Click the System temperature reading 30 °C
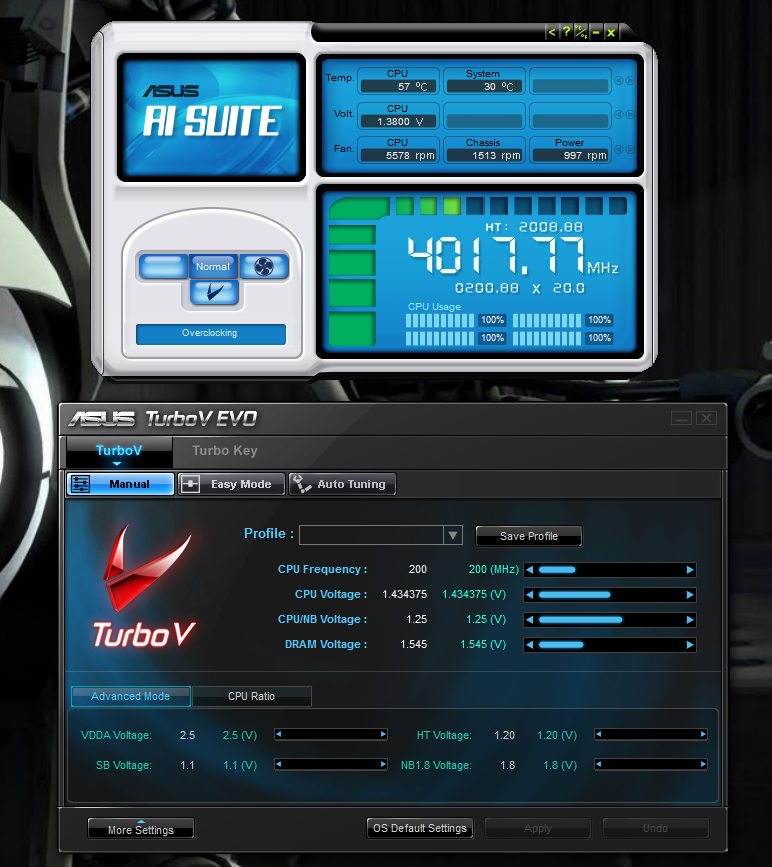This screenshot has height=867, width=772. point(484,86)
